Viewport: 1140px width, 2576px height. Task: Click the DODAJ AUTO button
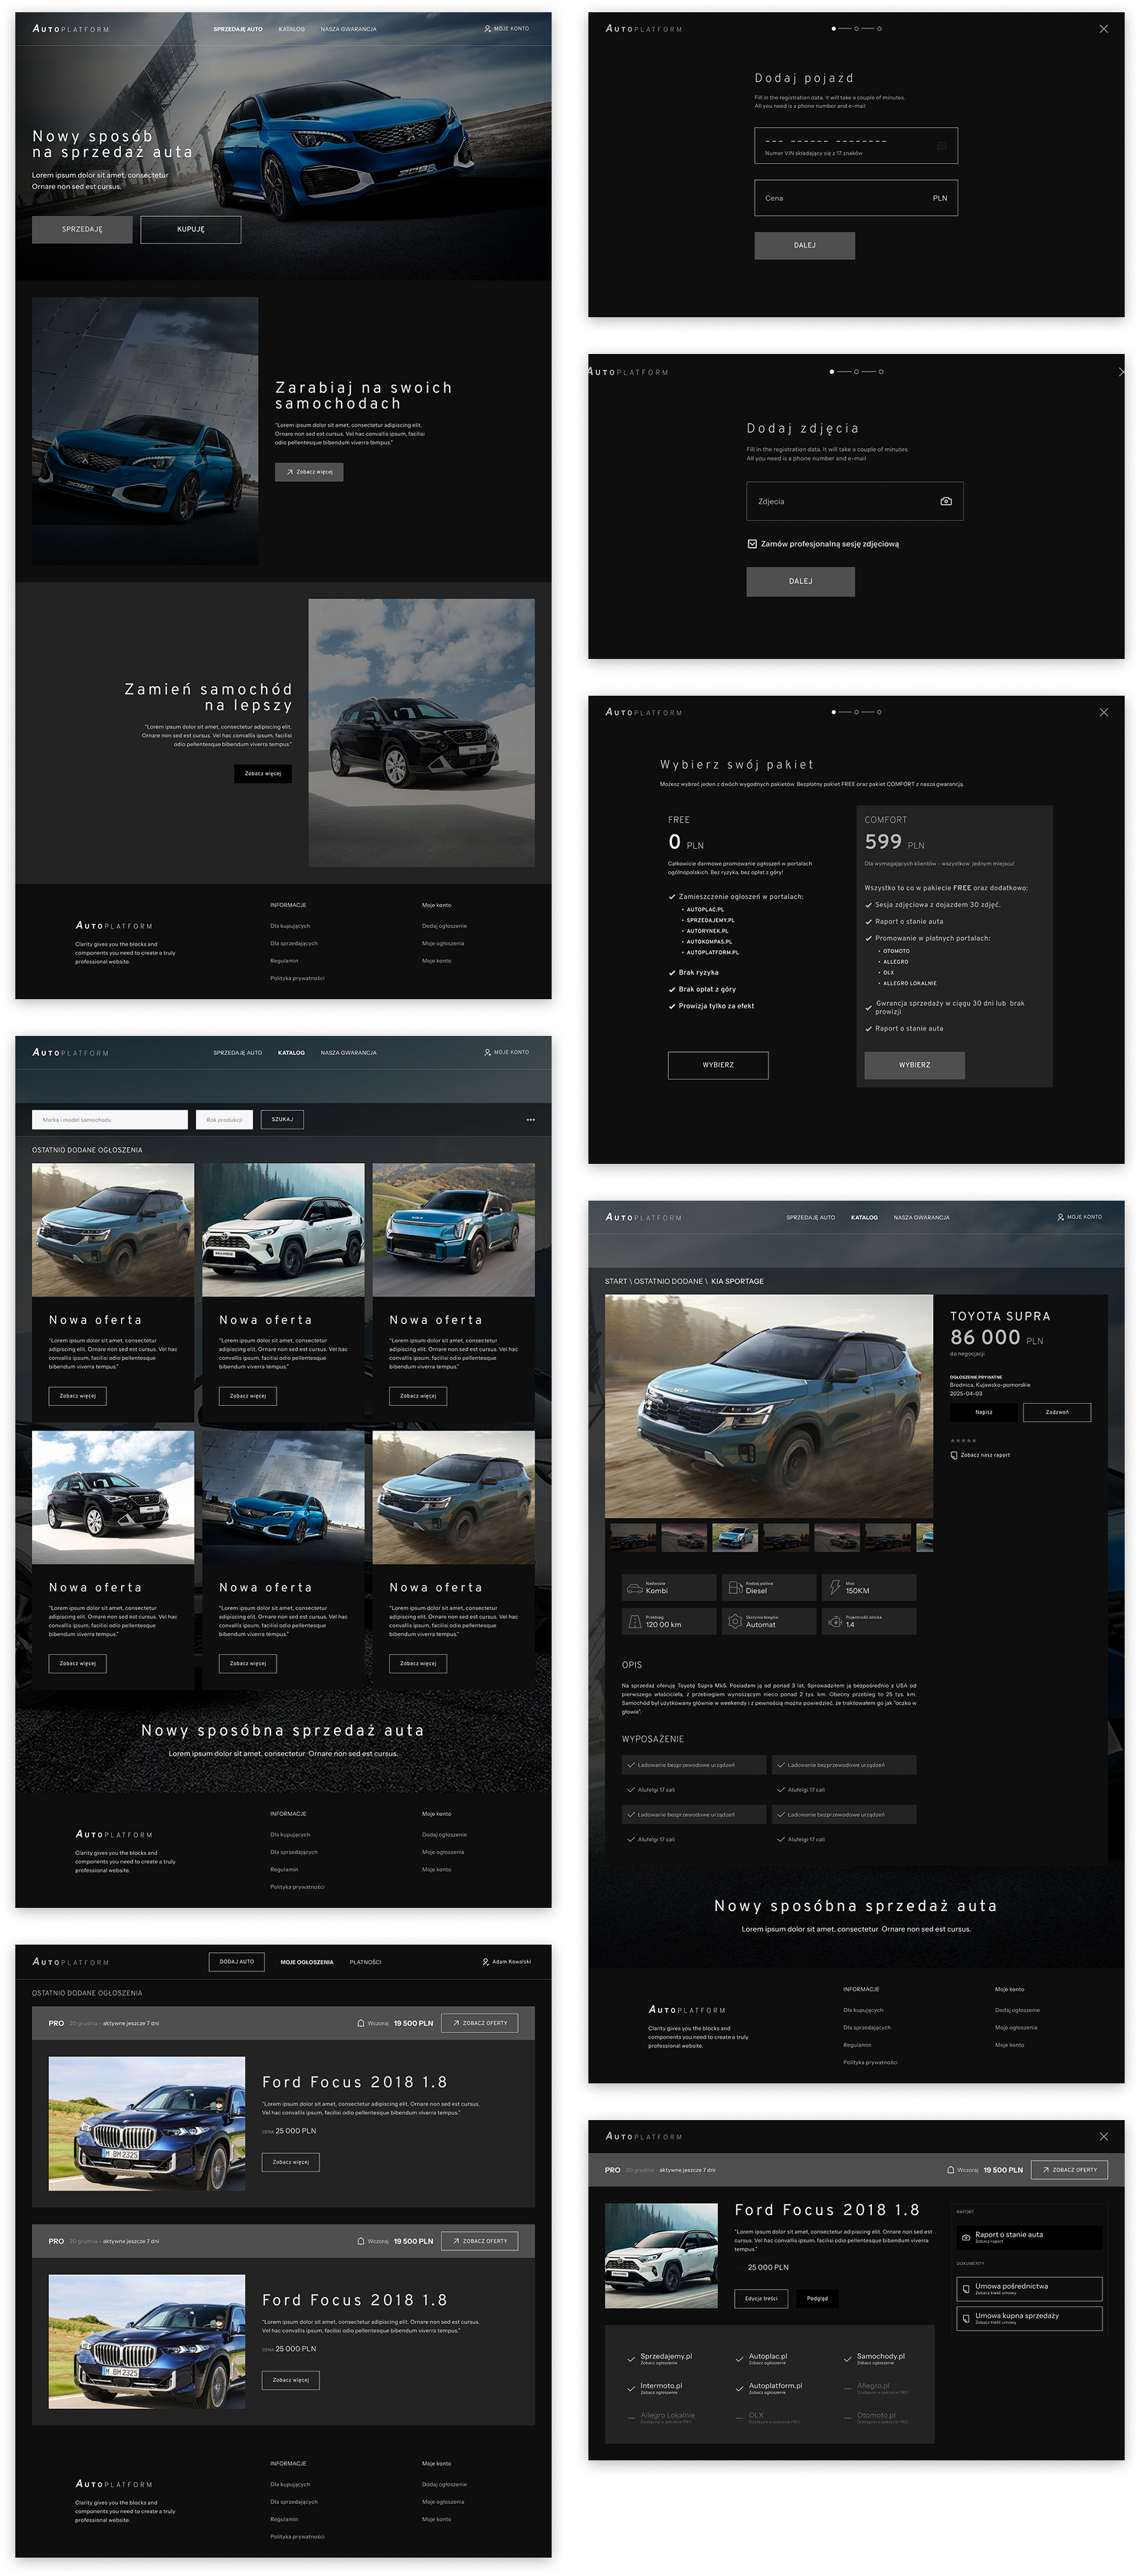237,1962
